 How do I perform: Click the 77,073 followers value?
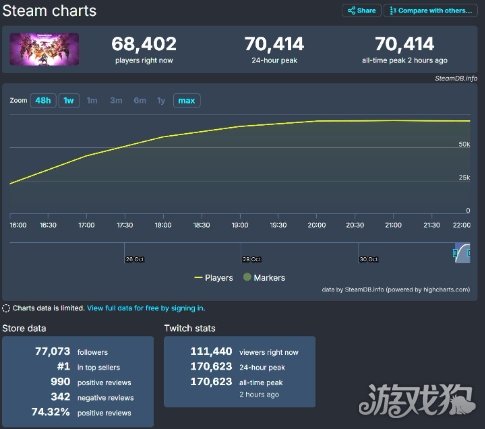pos(53,351)
